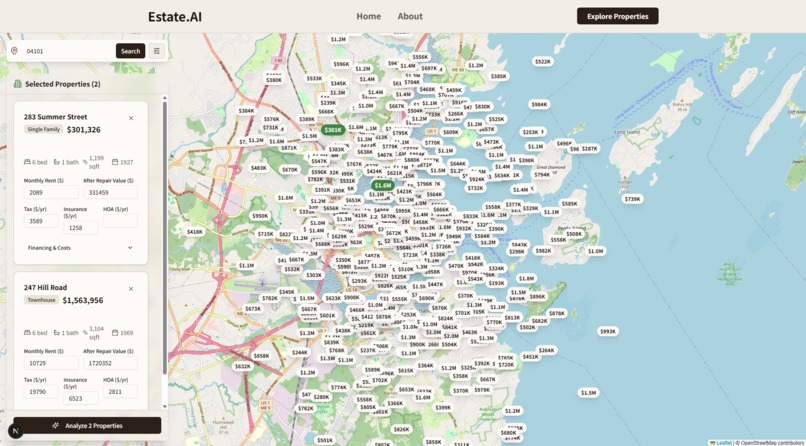Click the Townhouse tag
806x446 pixels.
(42, 300)
